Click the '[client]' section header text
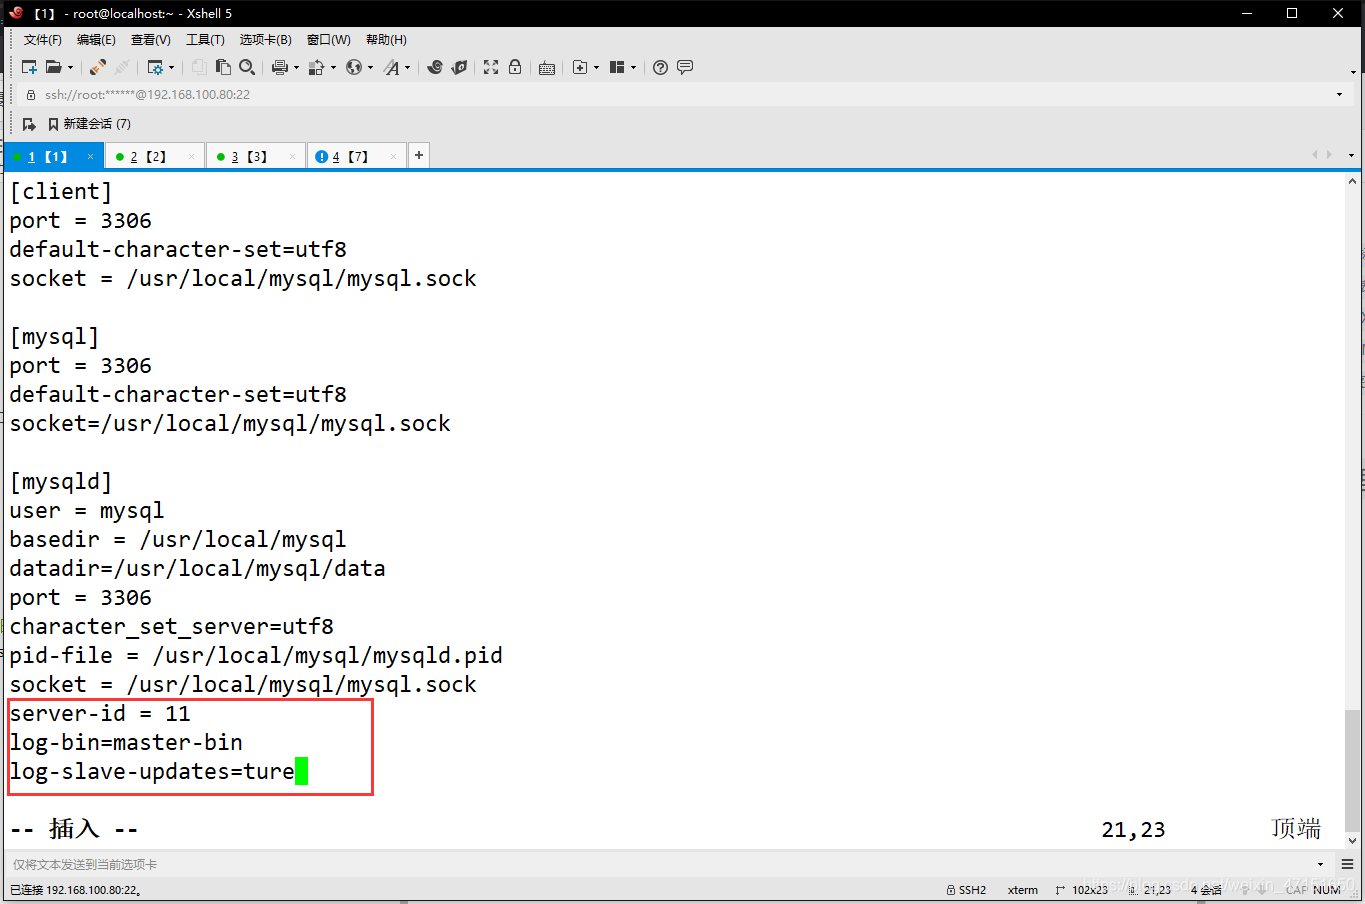The image size is (1365, 904). point(61,192)
